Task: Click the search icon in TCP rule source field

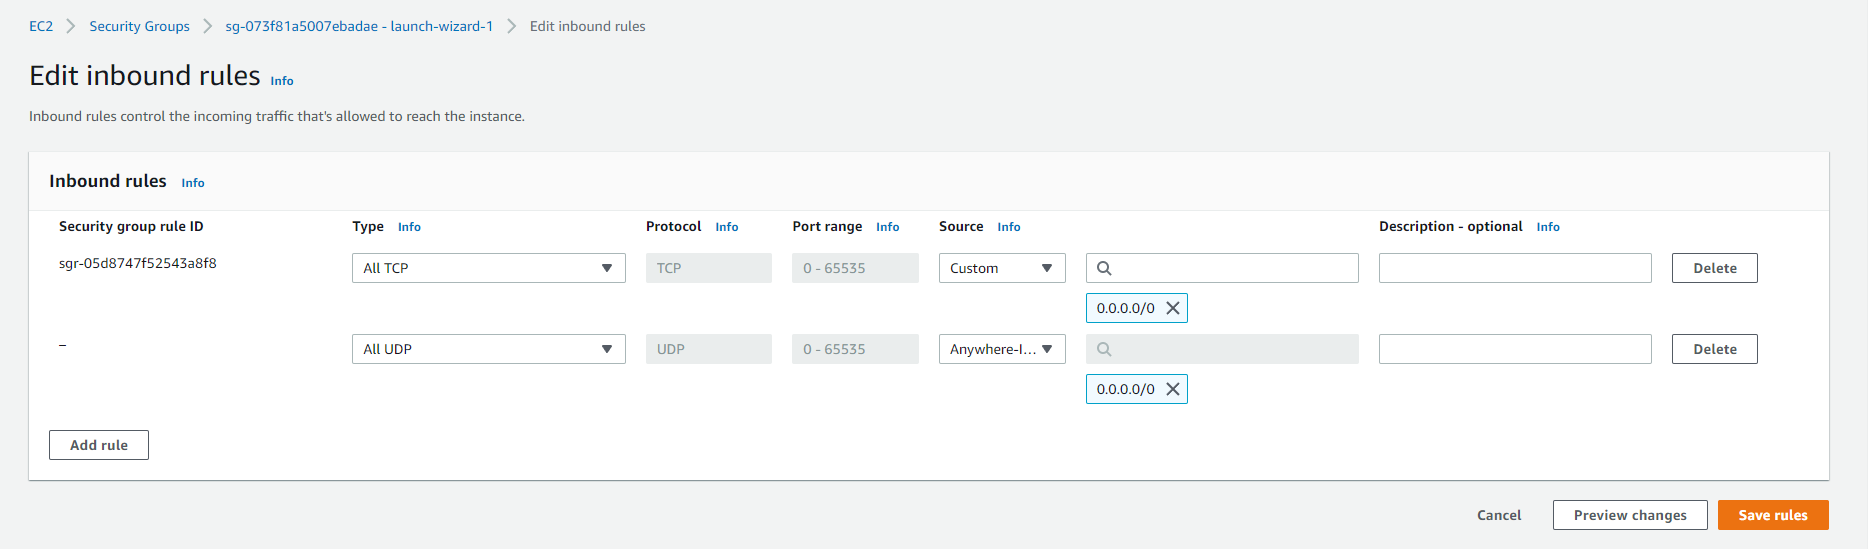Action: [1104, 268]
